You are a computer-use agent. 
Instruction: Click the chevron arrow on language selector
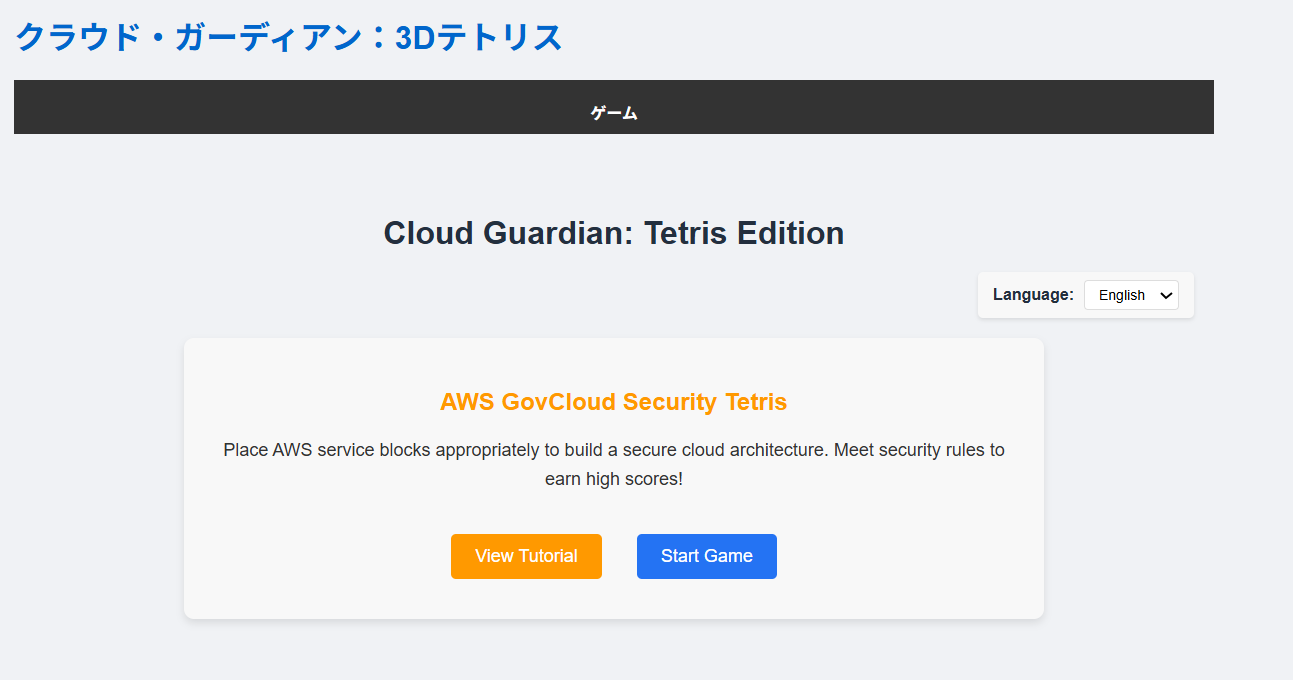click(1166, 295)
